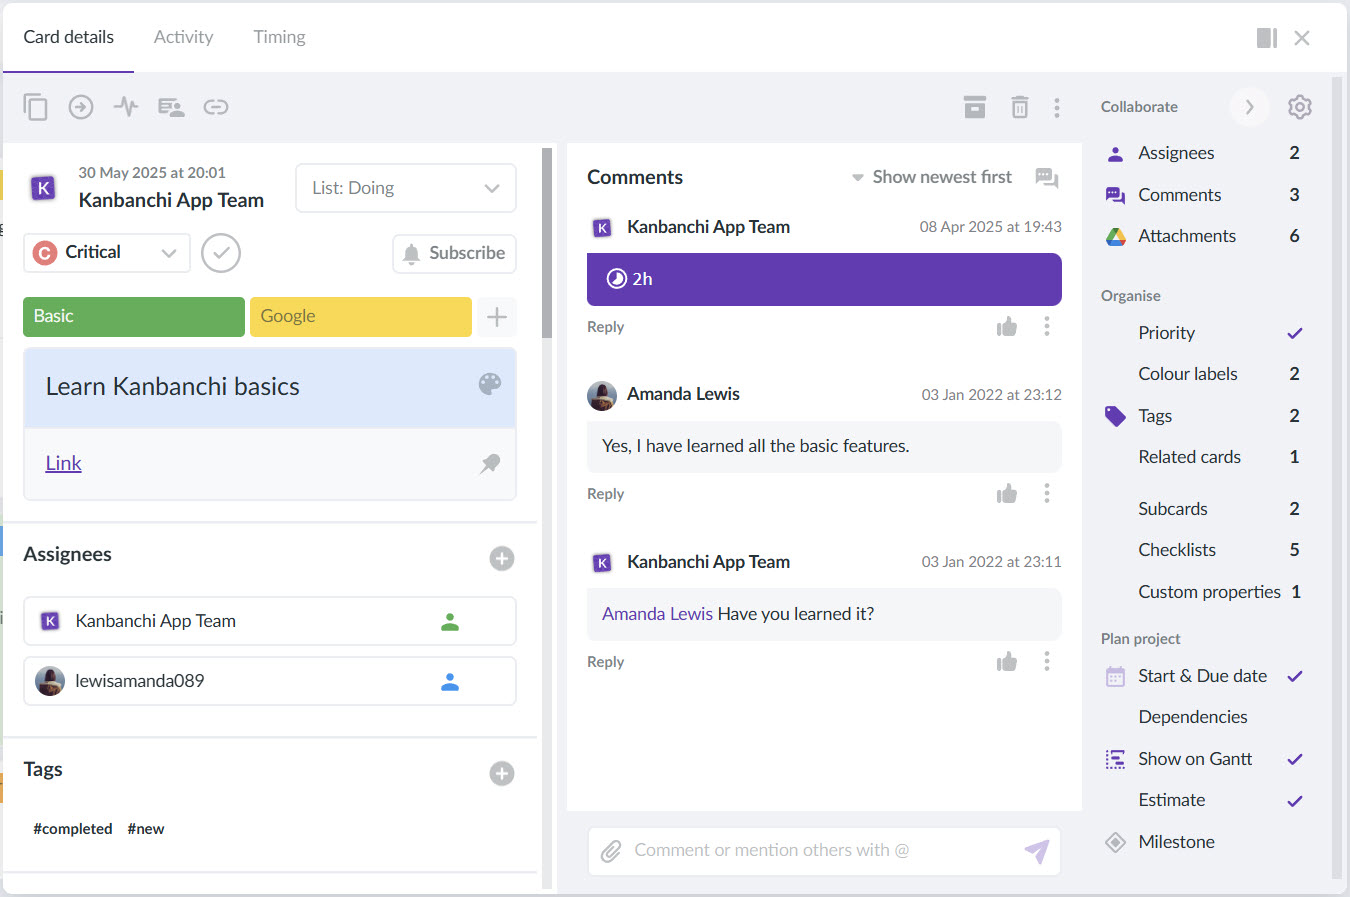Mark the card as done with the checkmark circle
The height and width of the screenshot is (897, 1350).
(221, 253)
